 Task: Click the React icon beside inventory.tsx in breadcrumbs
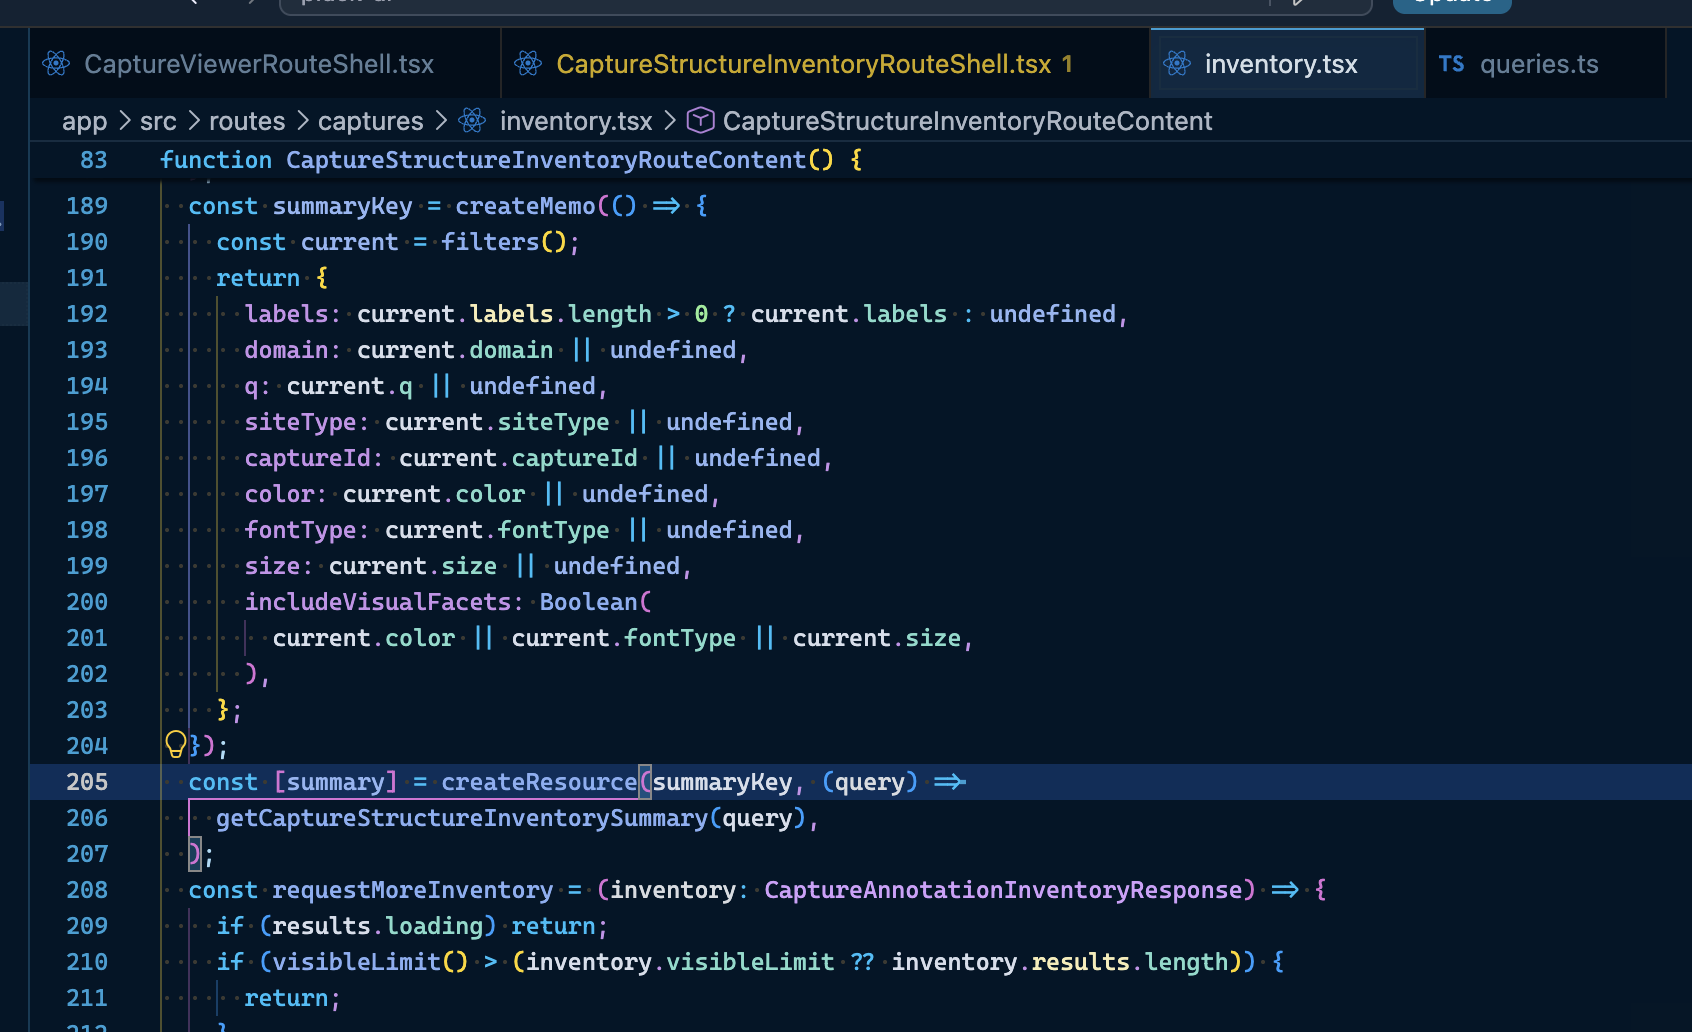472,121
